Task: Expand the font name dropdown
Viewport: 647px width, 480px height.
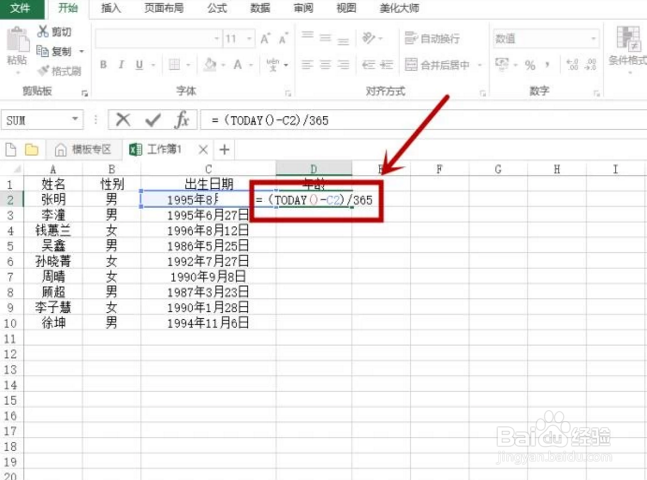Action: coord(217,39)
